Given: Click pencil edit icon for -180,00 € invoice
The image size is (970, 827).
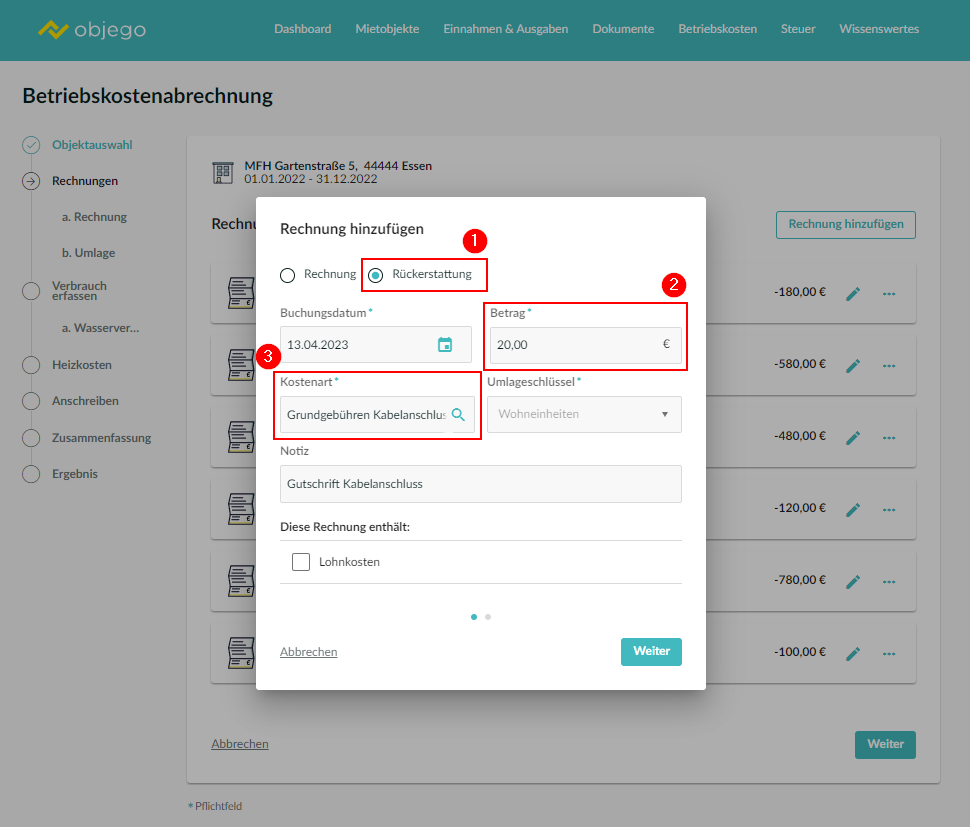Looking at the screenshot, I should click(853, 294).
